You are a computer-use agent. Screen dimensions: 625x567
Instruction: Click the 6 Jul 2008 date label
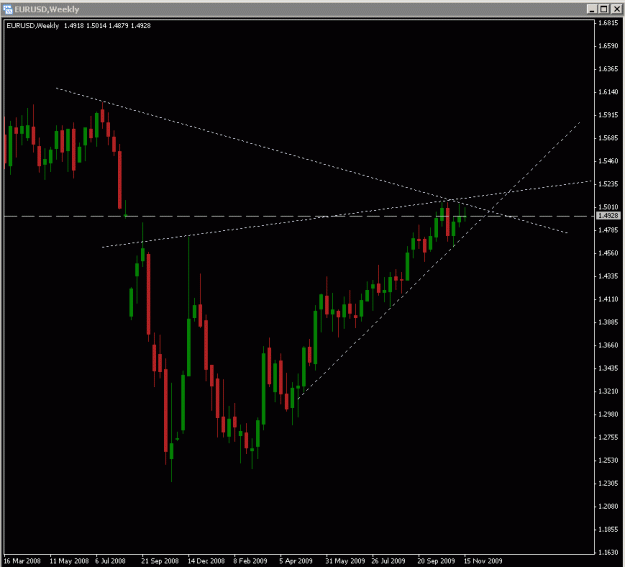[x=110, y=561]
